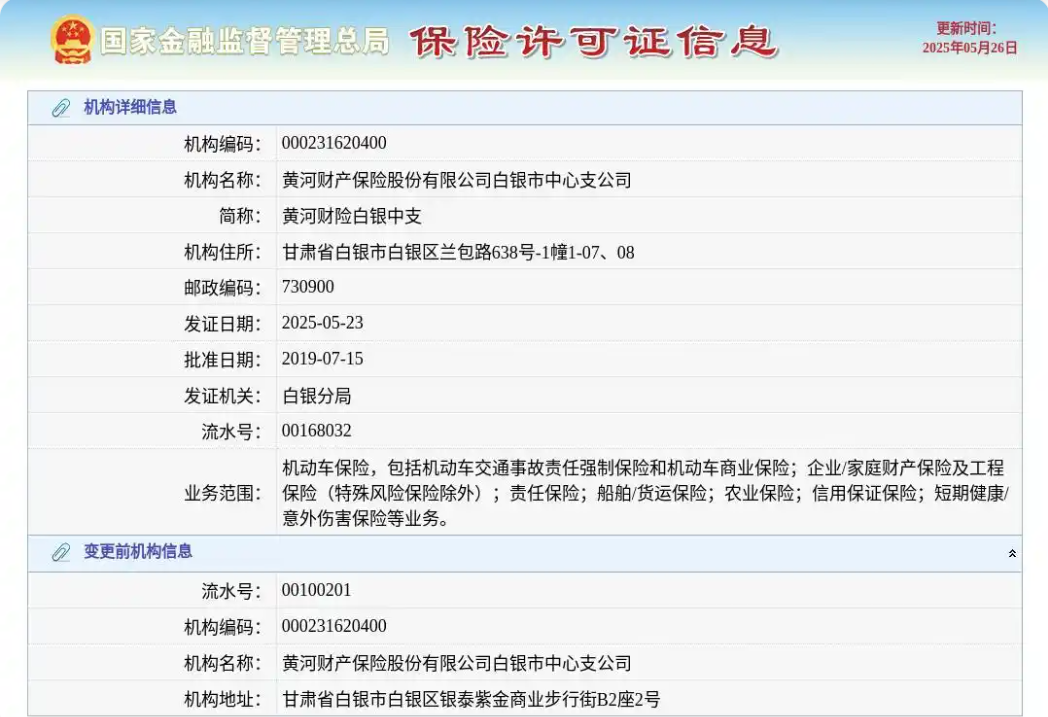Click the address value containing 兰包路638号
This screenshot has width=1048, height=717.
tap(458, 252)
